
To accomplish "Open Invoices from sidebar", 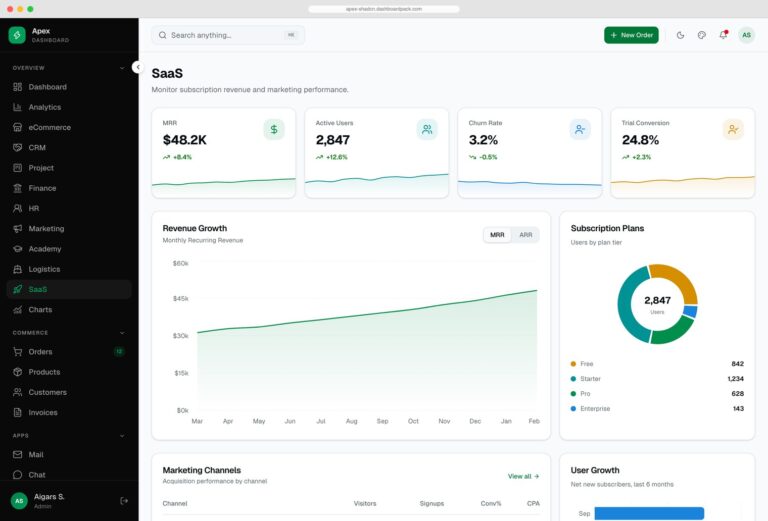I will pyautogui.click(x=69, y=412).
